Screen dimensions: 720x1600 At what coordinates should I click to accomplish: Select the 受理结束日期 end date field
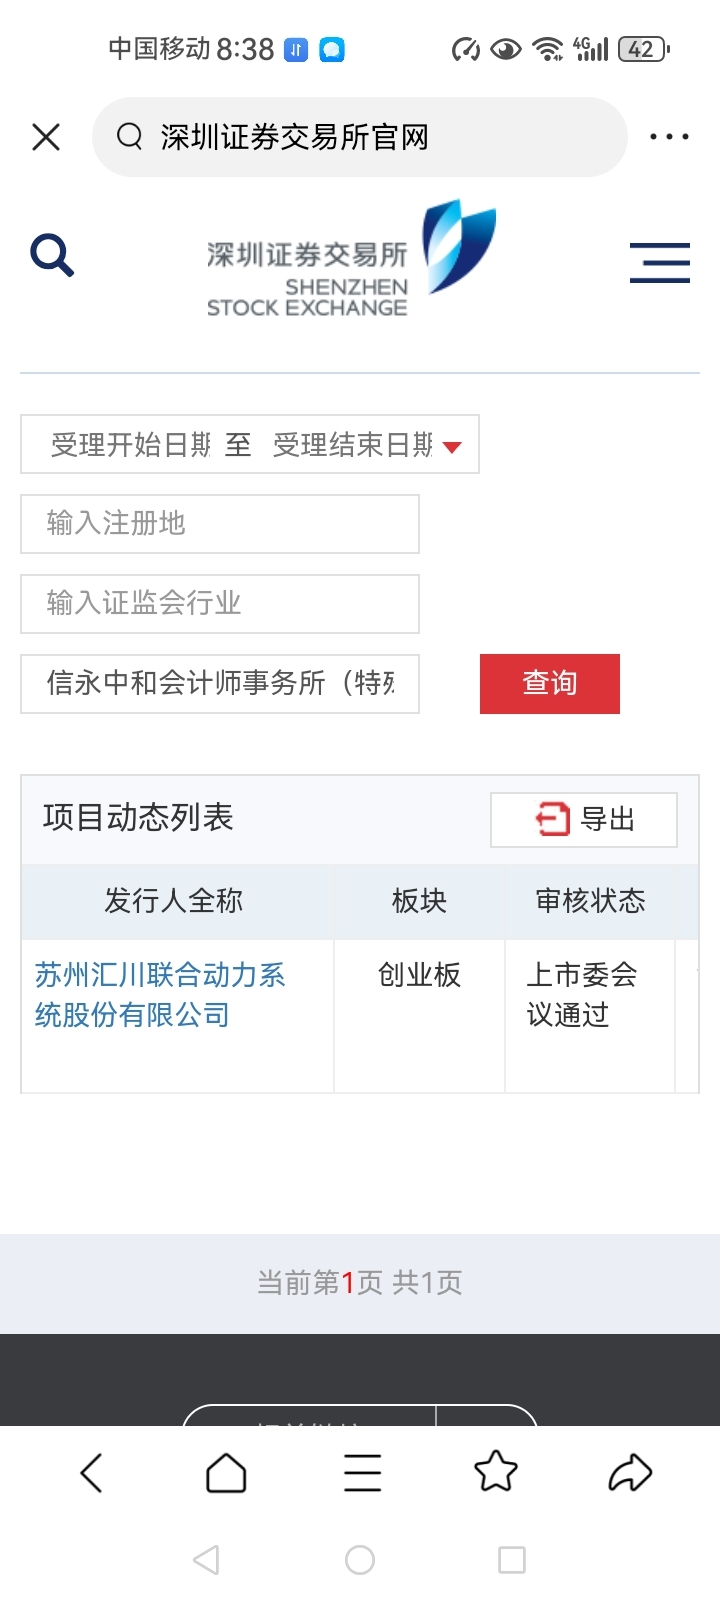coord(353,445)
